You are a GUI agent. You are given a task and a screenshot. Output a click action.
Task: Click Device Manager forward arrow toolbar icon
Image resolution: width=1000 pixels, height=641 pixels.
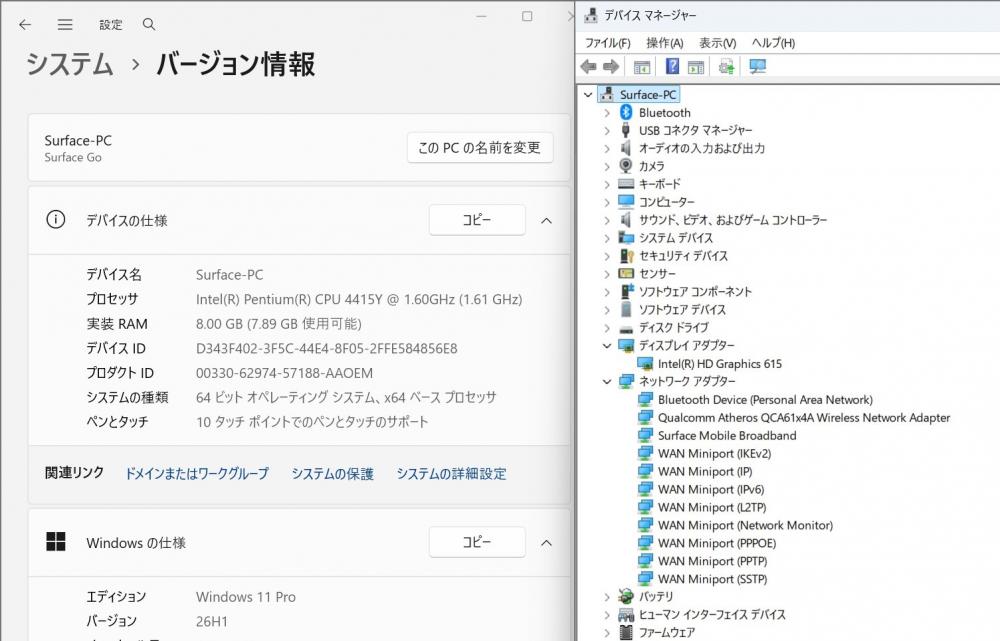(611, 66)
